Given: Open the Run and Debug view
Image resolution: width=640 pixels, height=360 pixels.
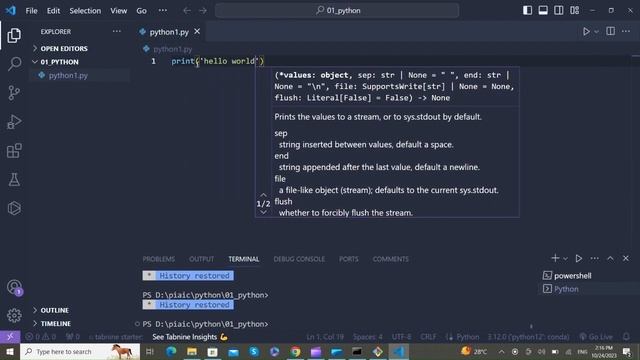Looking at the screenshot, I should [14, 122].
